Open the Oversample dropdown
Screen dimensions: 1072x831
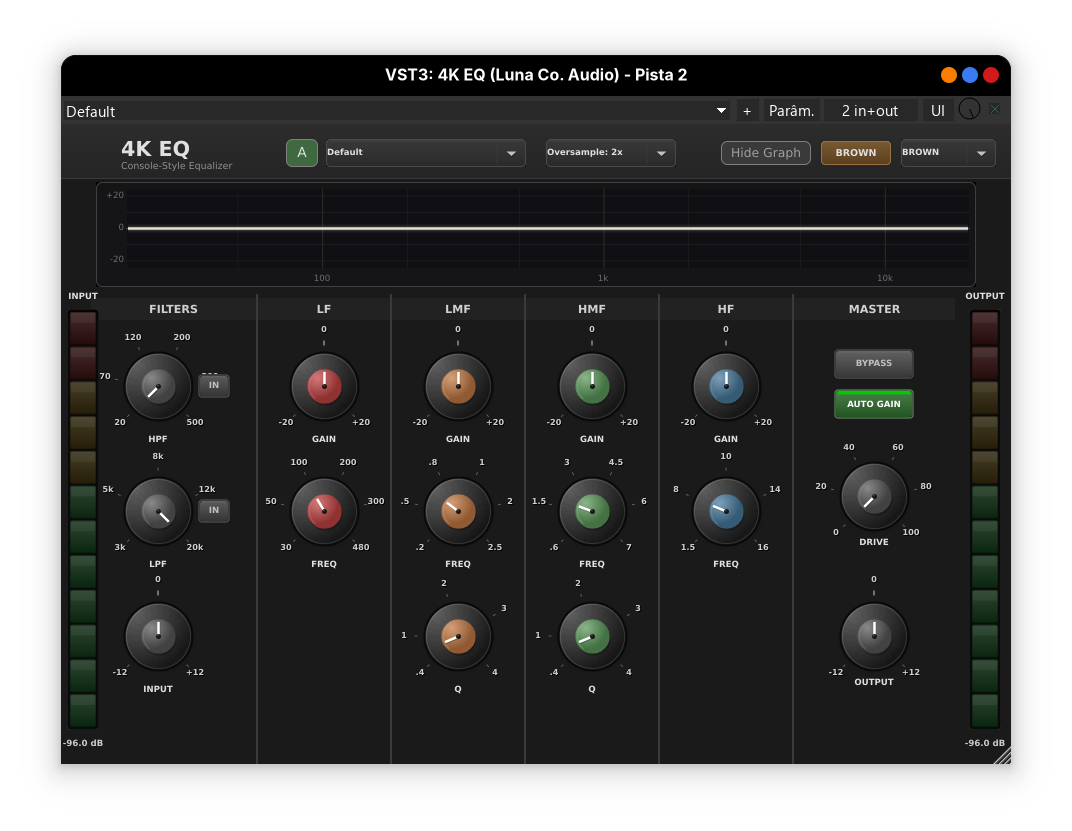[x=610, y=152]
